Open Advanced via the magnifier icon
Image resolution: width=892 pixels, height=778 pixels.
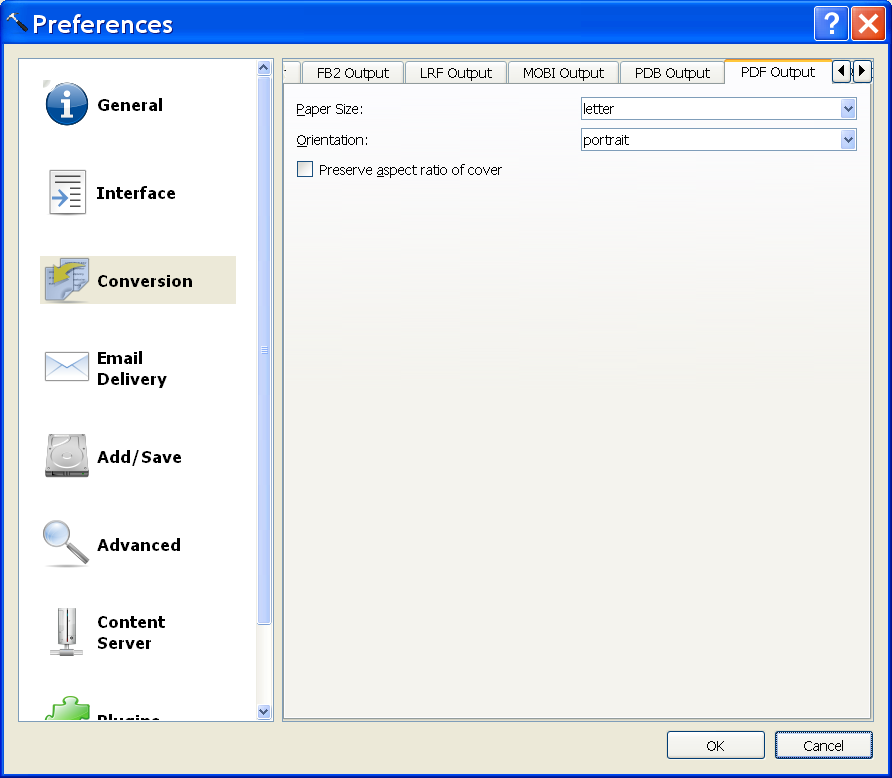tap(66, 543)
